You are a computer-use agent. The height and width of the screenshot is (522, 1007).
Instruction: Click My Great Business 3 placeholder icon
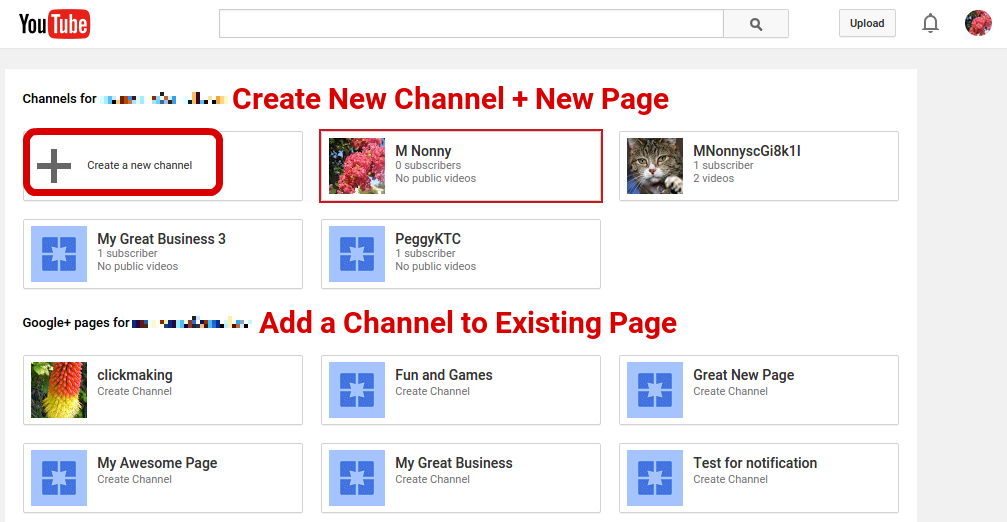(x=59, y=254)
